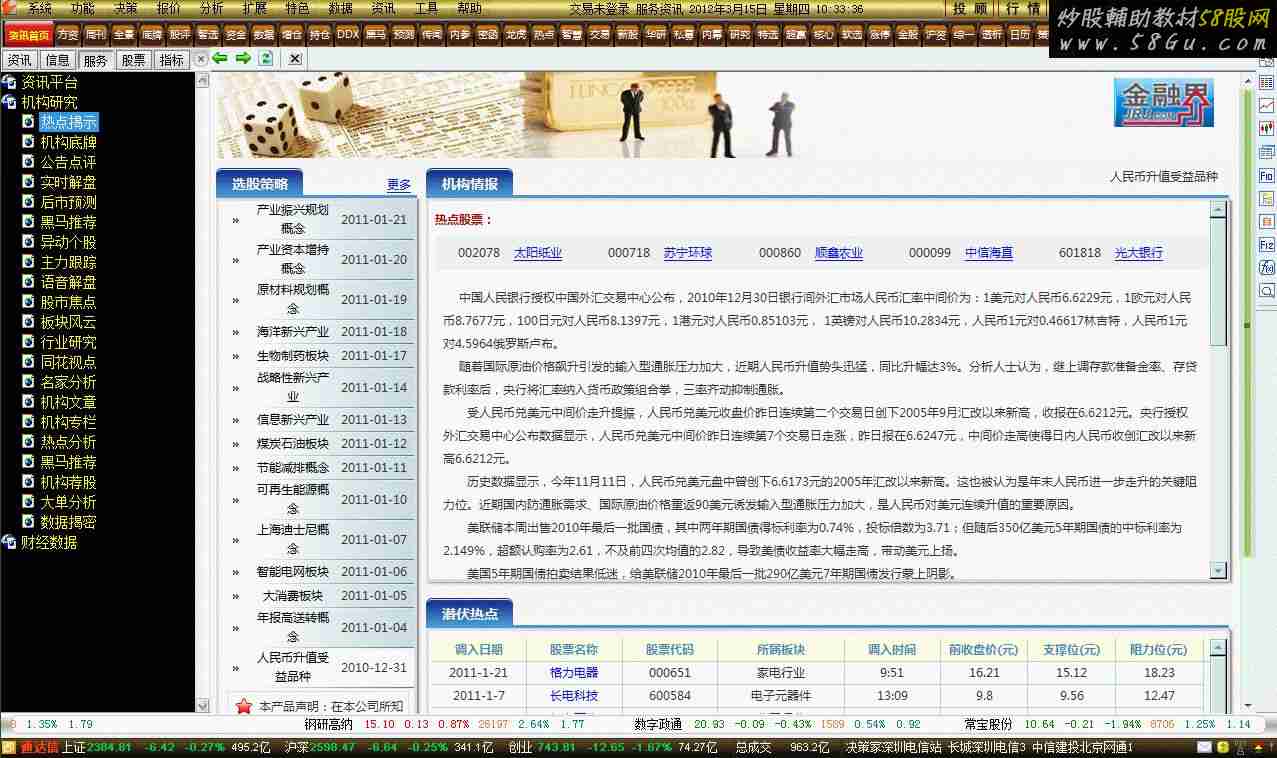Open the candlestick chart icon in right sidebar
The width and height of the screenshot is (1277, 758).
pyautogui.click(x=1266, y=129)
